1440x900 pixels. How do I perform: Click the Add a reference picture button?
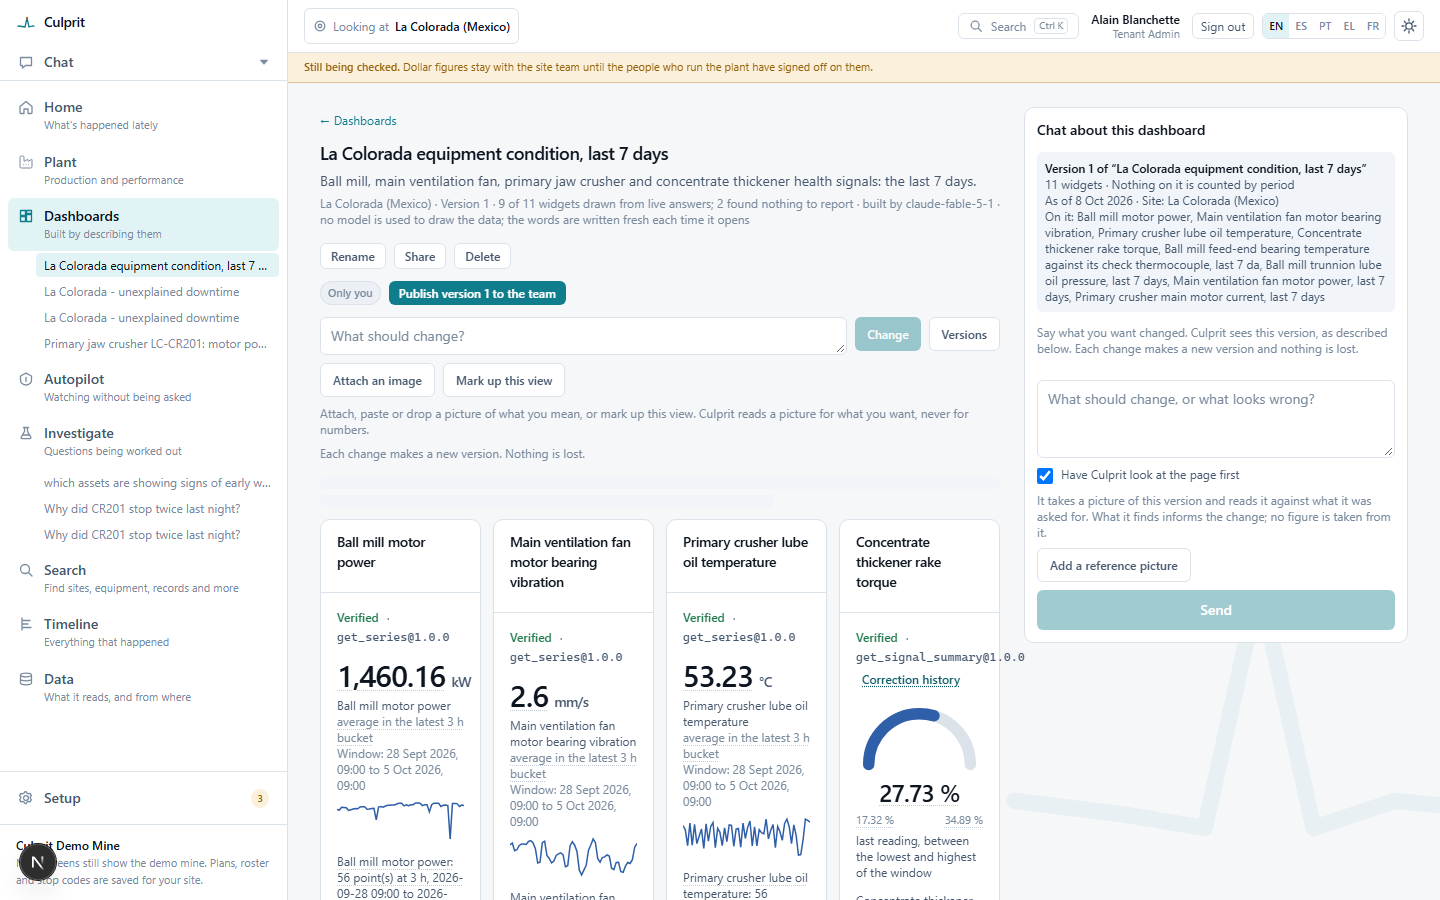click(x=1114, y=566)
